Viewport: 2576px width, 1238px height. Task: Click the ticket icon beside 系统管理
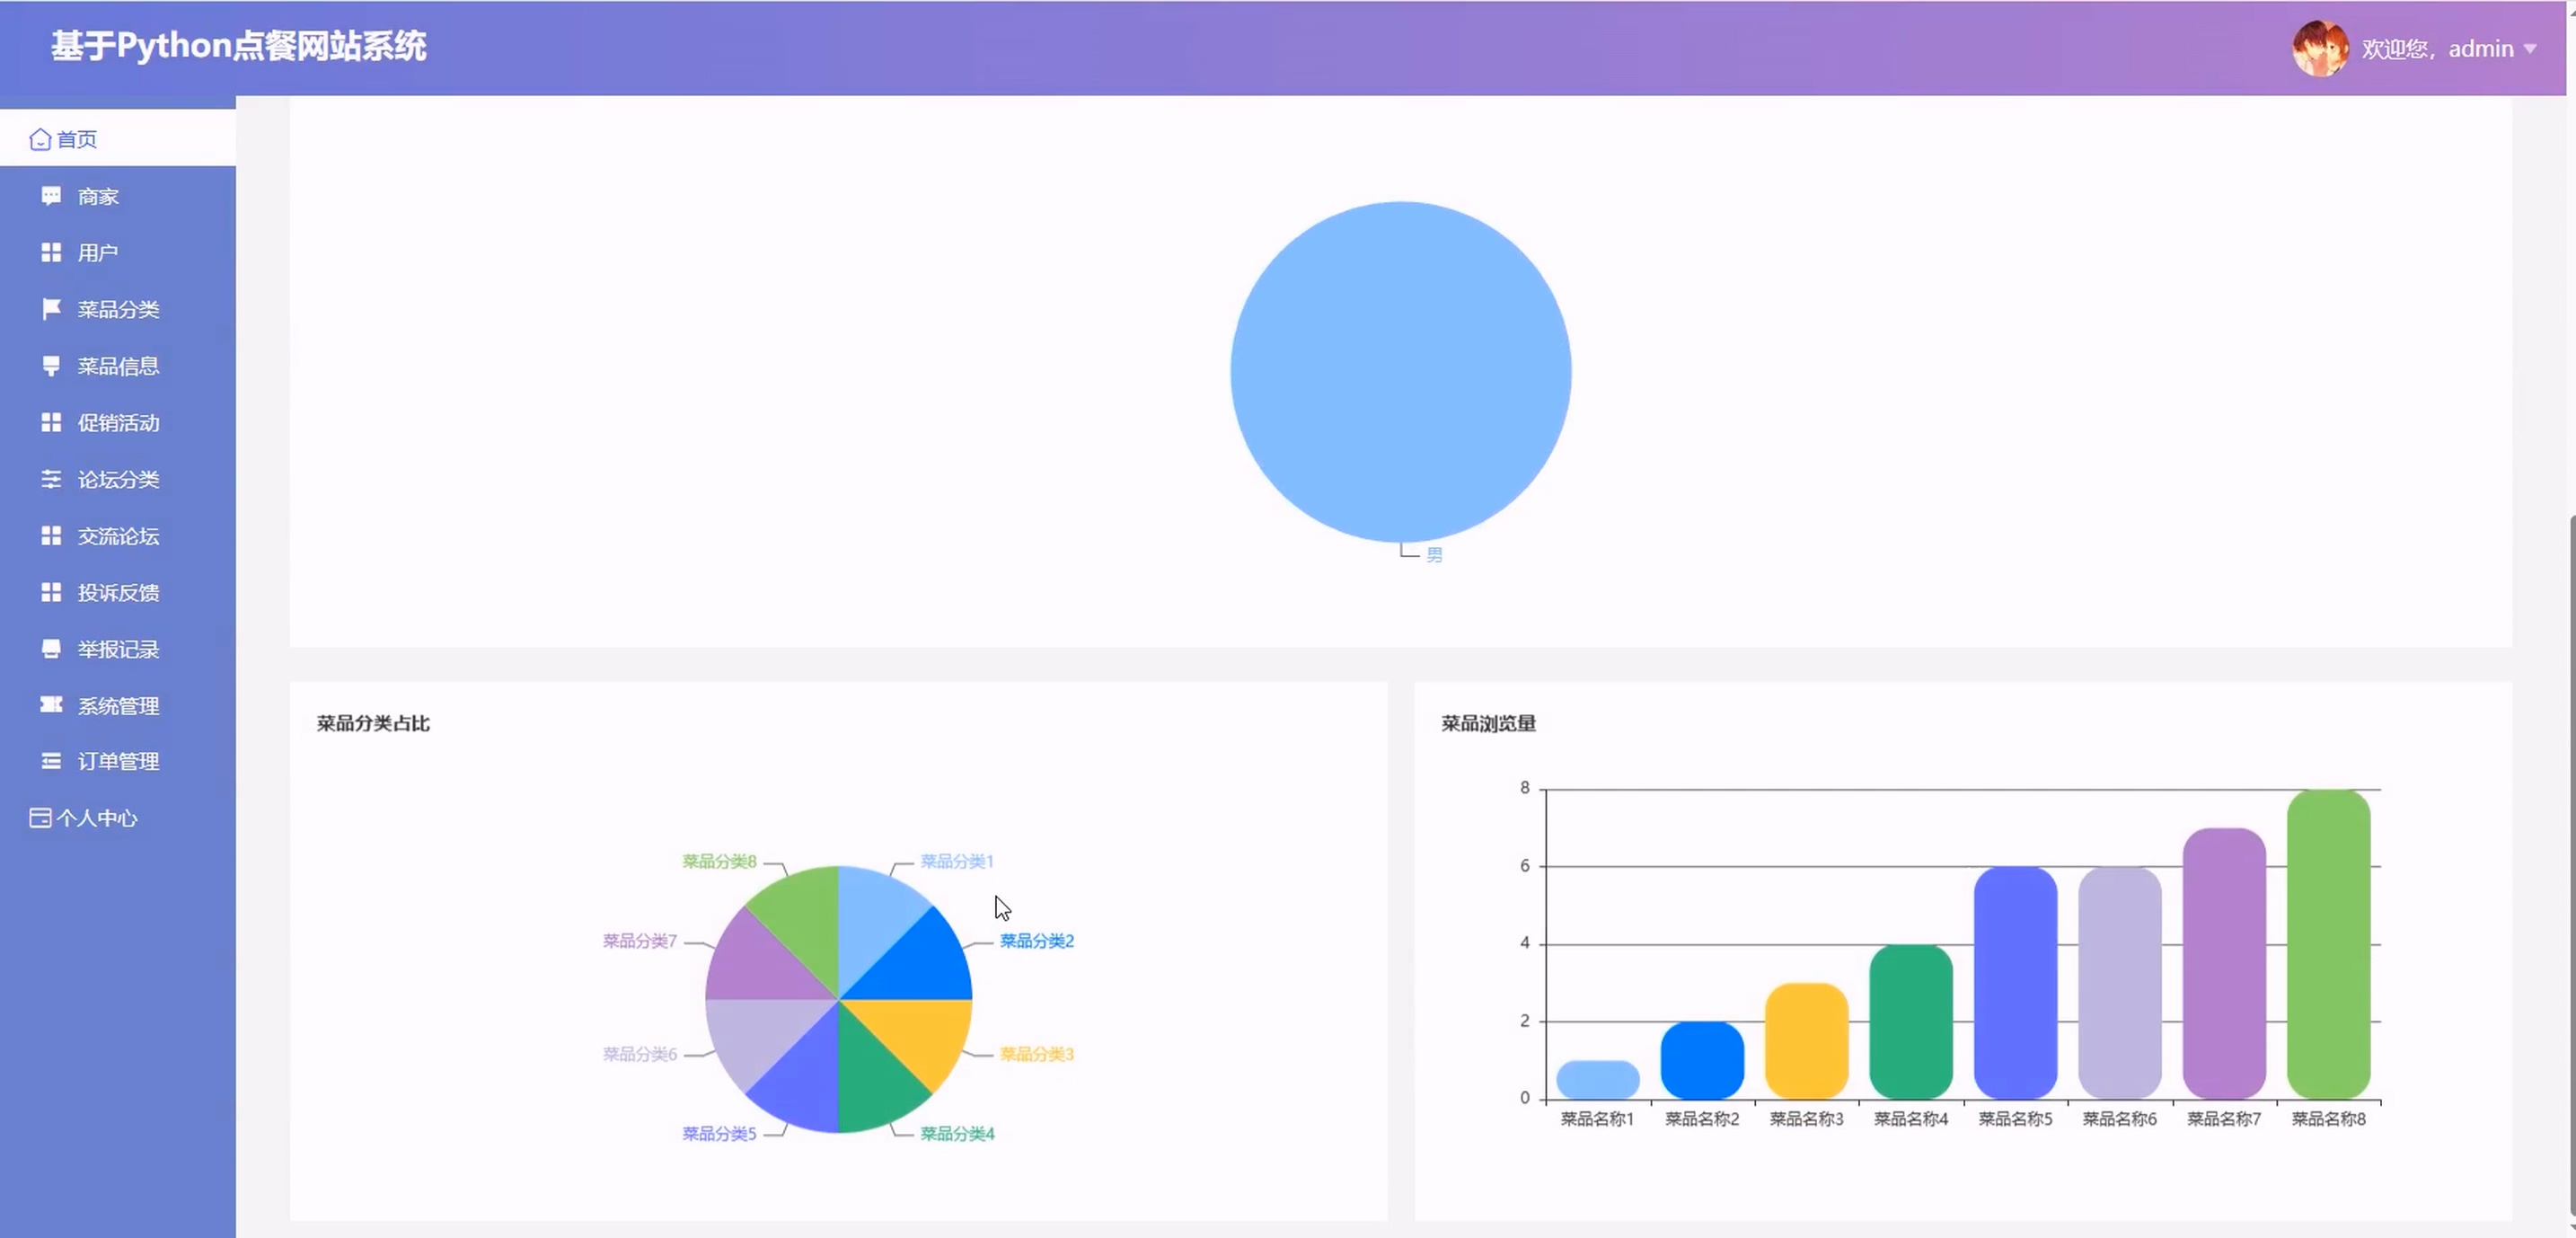click(x=51, y=705)
